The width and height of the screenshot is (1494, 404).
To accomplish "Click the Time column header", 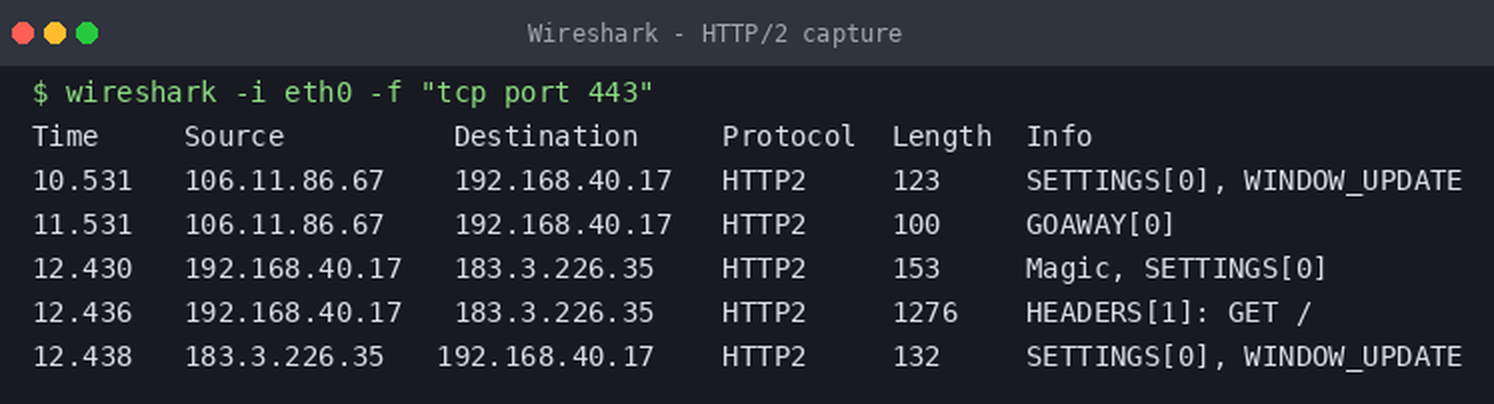I will point(65,136).
